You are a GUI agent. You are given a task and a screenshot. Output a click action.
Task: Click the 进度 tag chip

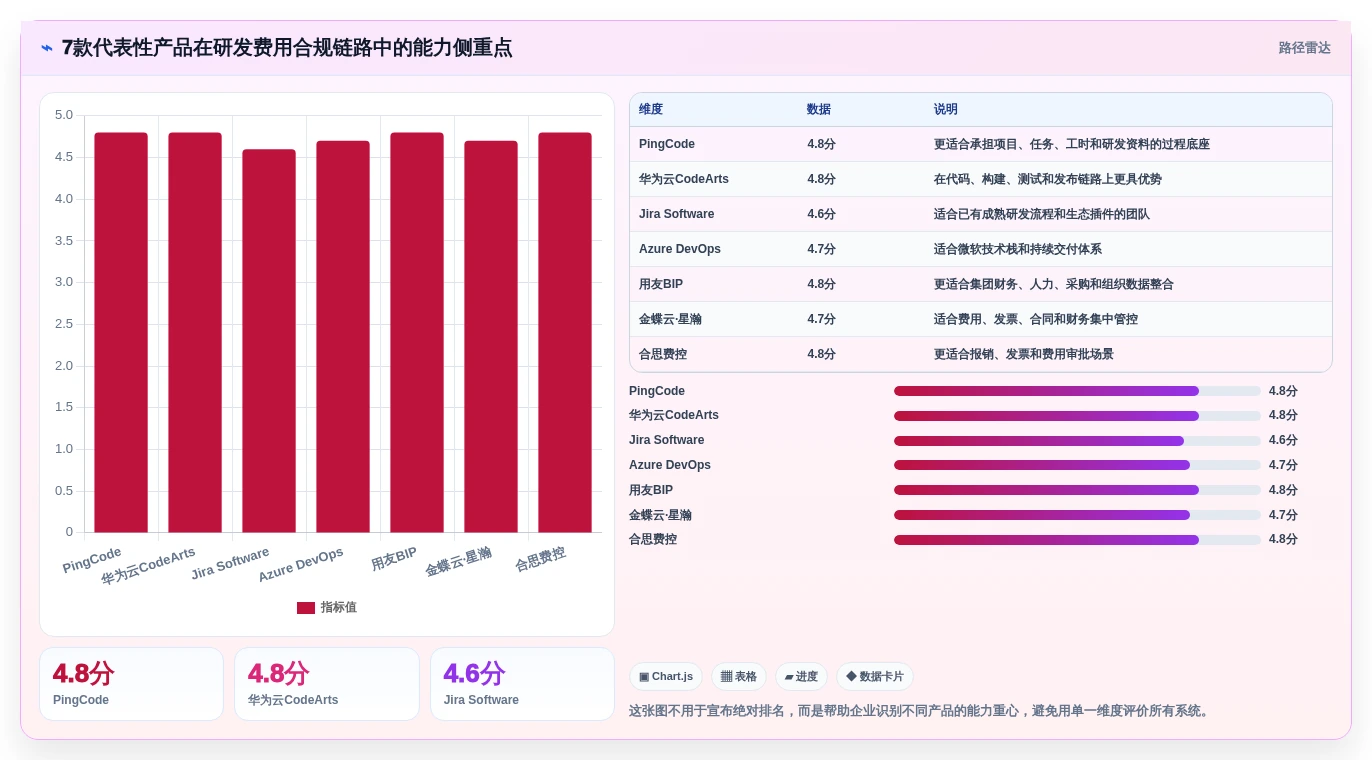(801, 677)
